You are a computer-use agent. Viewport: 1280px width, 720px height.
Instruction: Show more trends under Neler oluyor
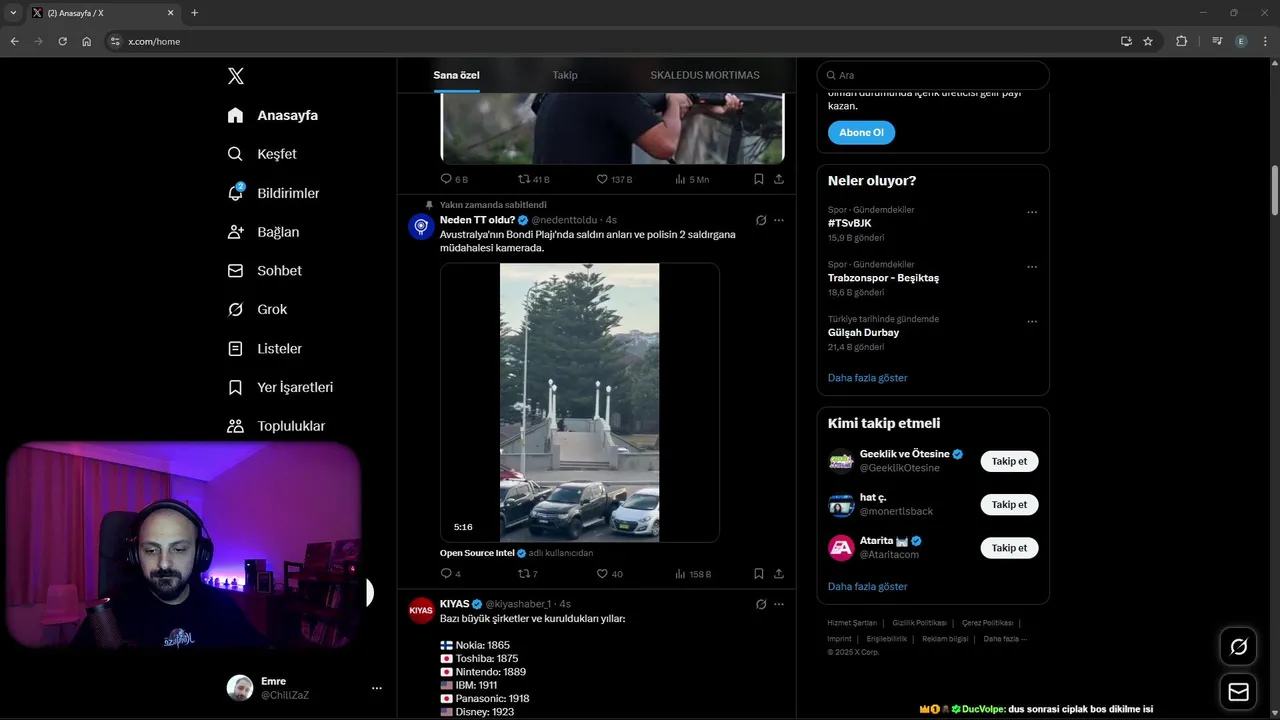867,378
